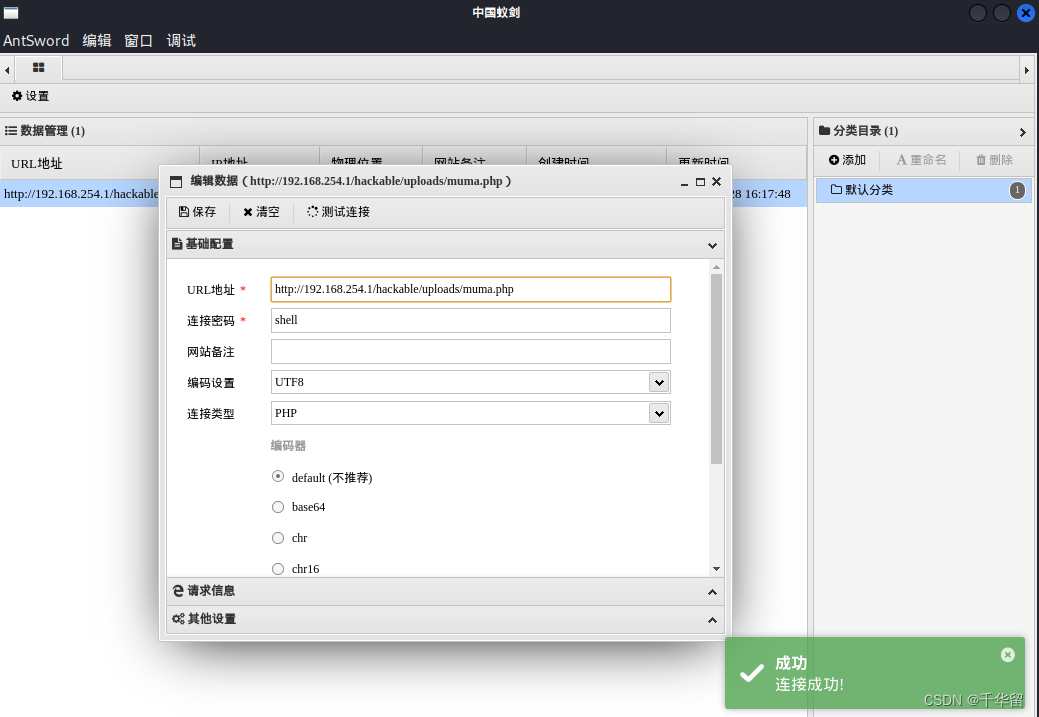This screenshot has width=1039, height=717.
Task: Open the 编辑 menu
Action: (97, 40)
